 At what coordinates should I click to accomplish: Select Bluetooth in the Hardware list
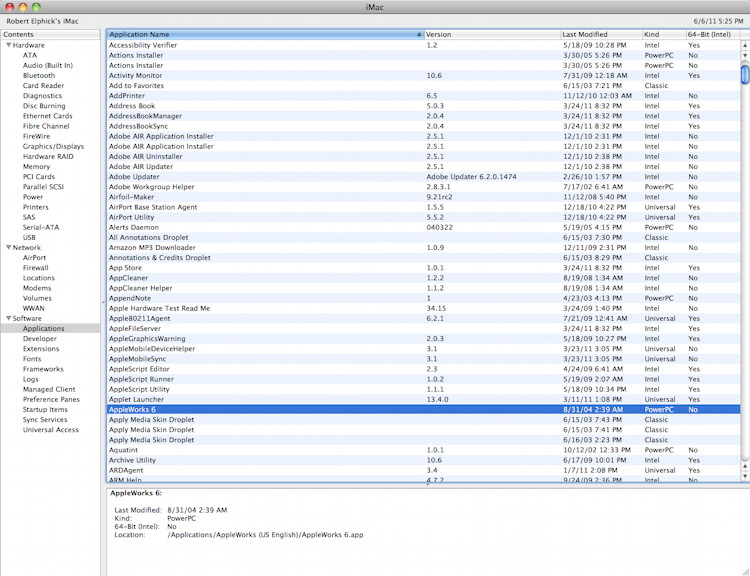[x=39, y=75]
